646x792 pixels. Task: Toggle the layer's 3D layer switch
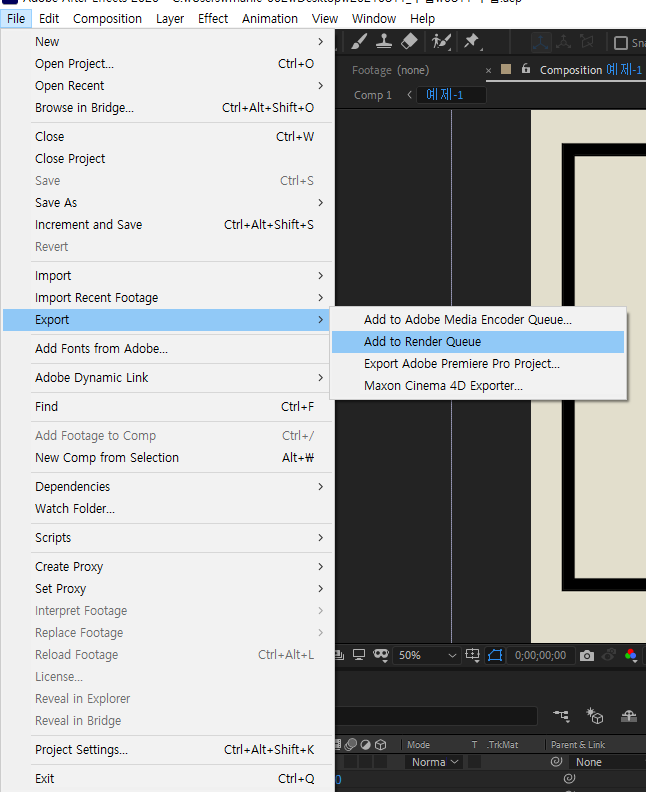coord(380,761)
